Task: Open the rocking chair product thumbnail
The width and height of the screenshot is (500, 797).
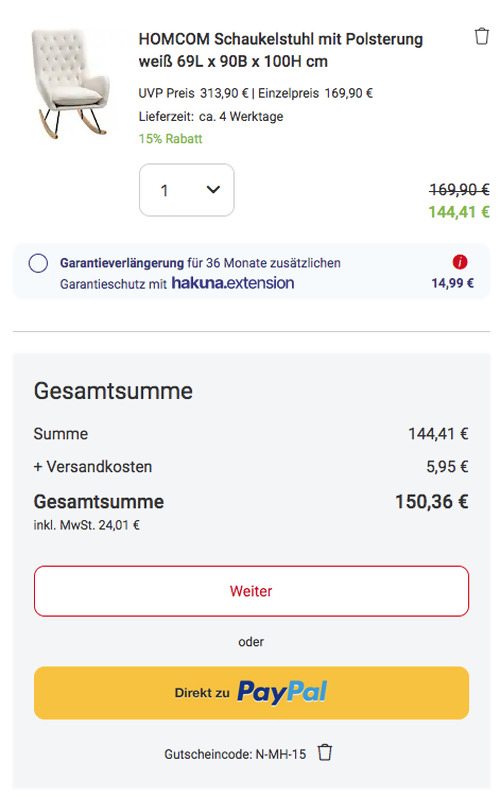Action: (x=71, y=84)
